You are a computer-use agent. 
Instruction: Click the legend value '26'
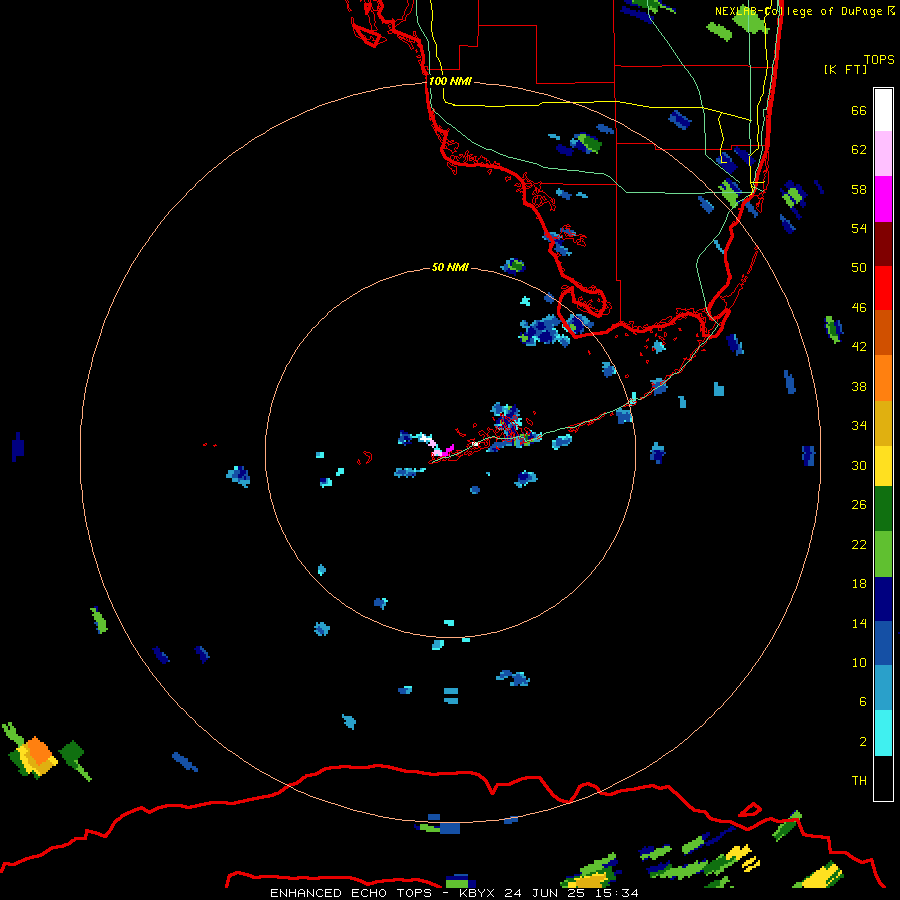(859, 505)
